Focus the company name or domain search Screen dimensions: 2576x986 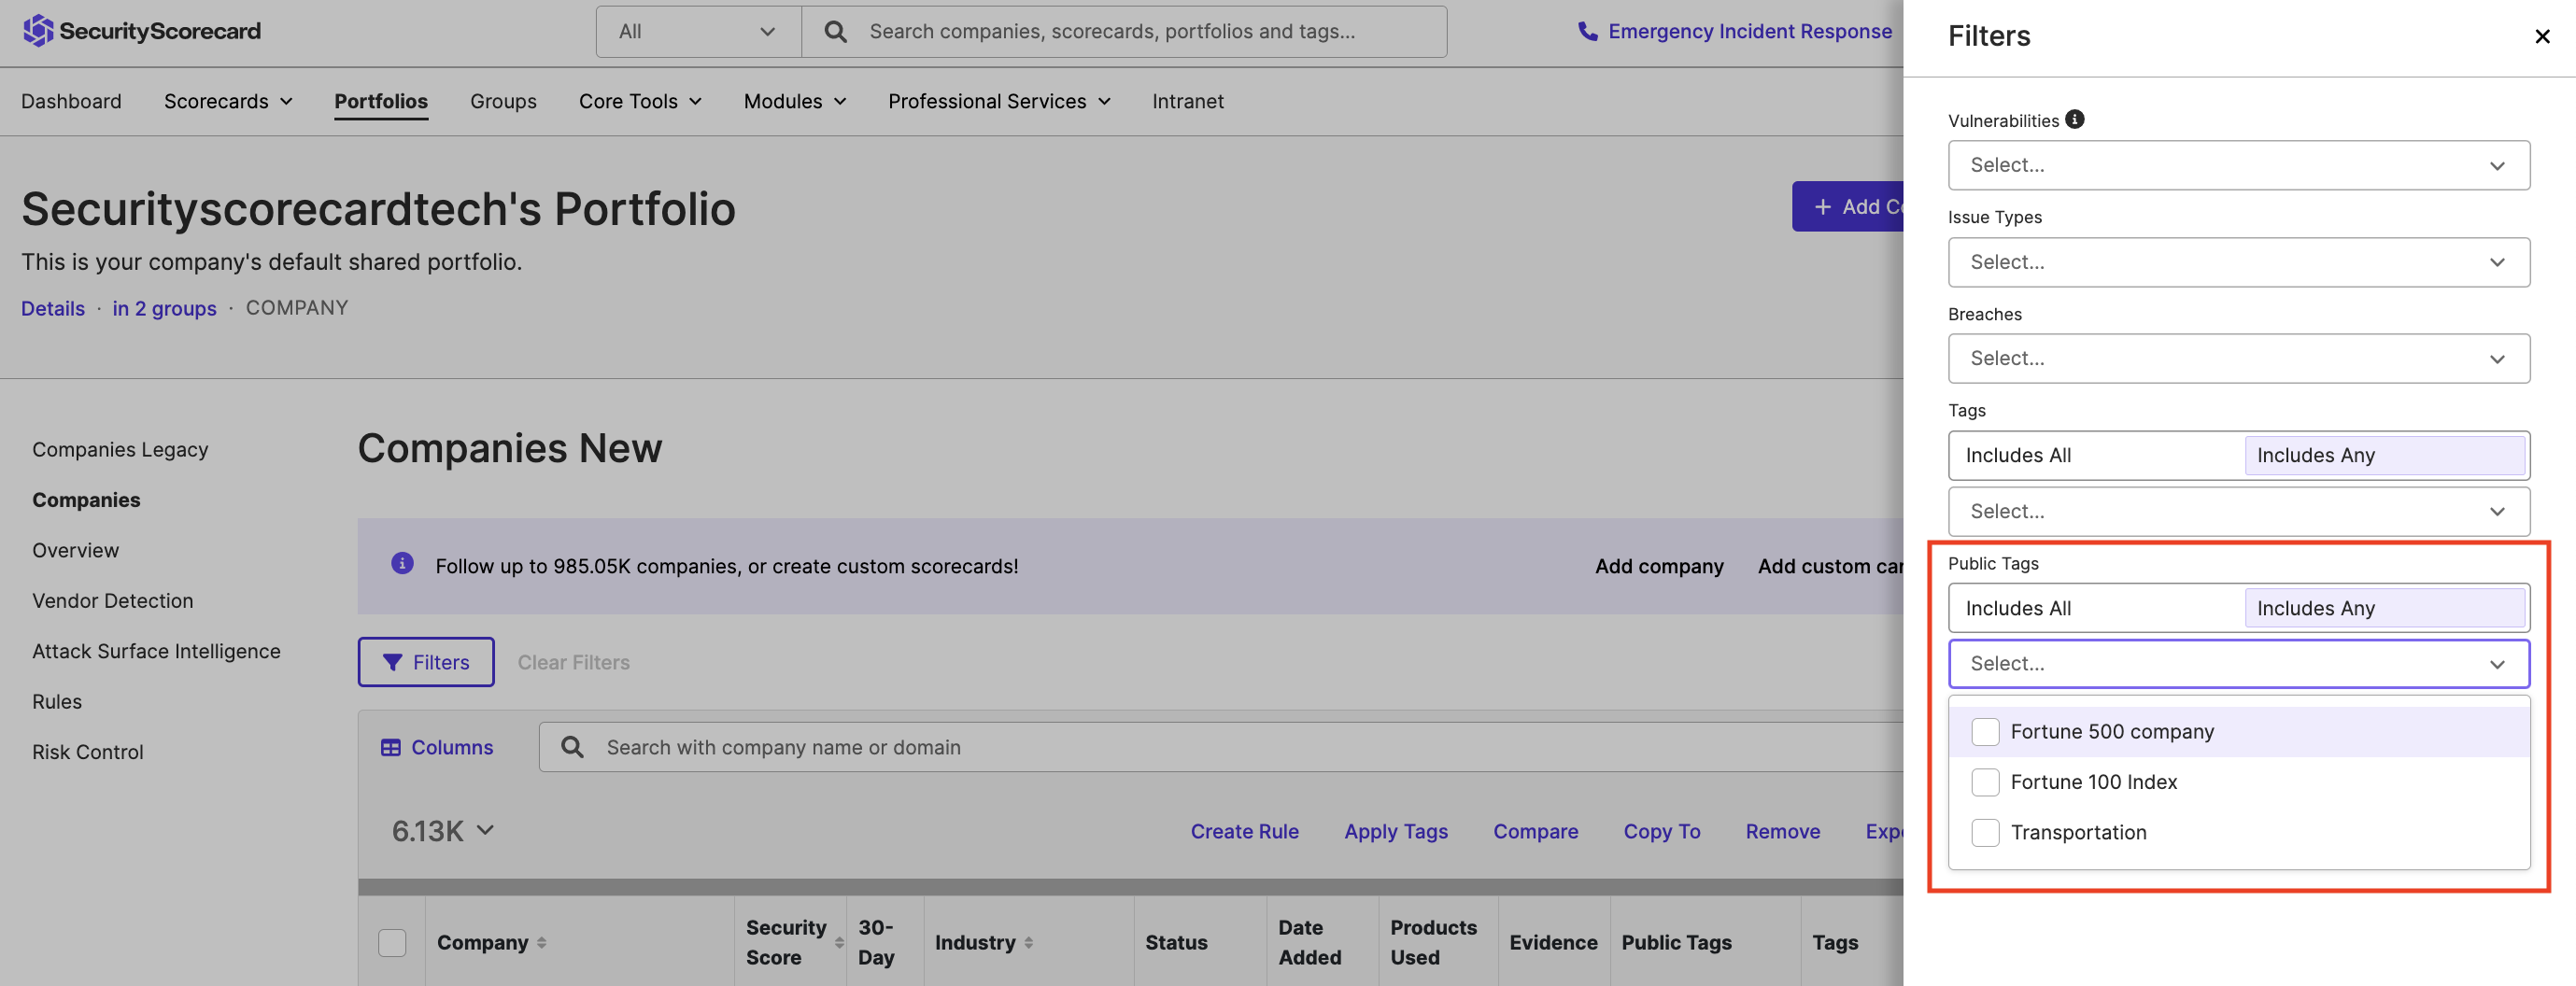1221,747
